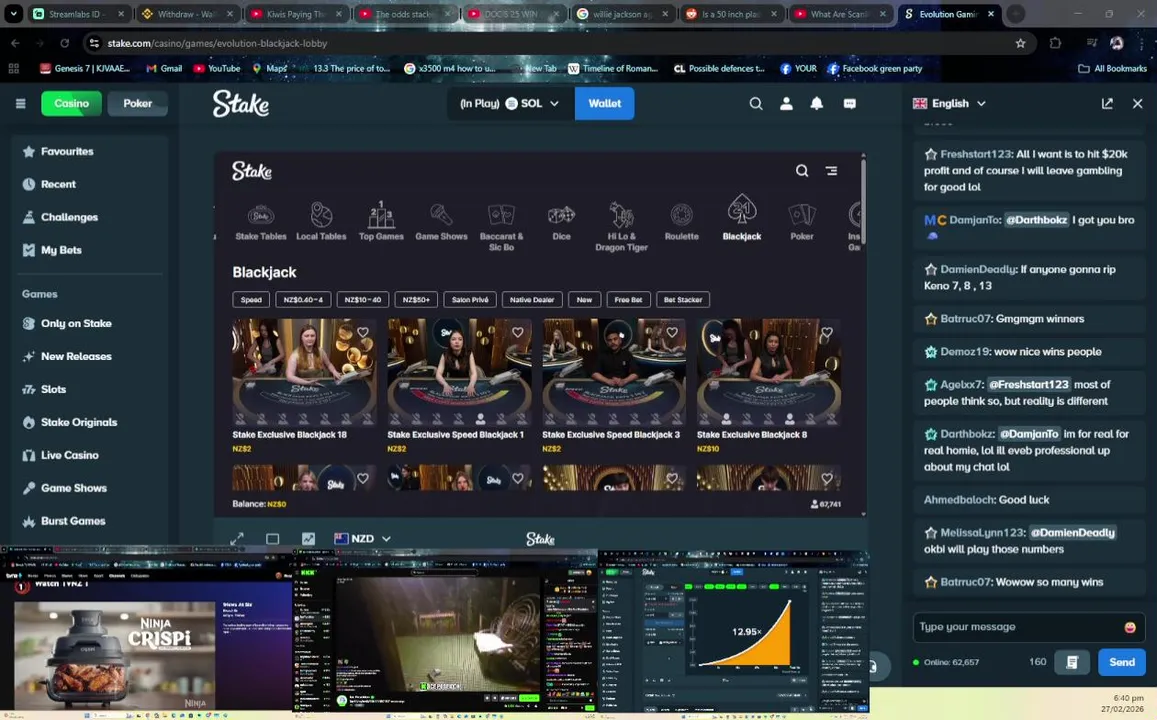
Task: Open the site search magnifier in header
Action: point(756,104)
